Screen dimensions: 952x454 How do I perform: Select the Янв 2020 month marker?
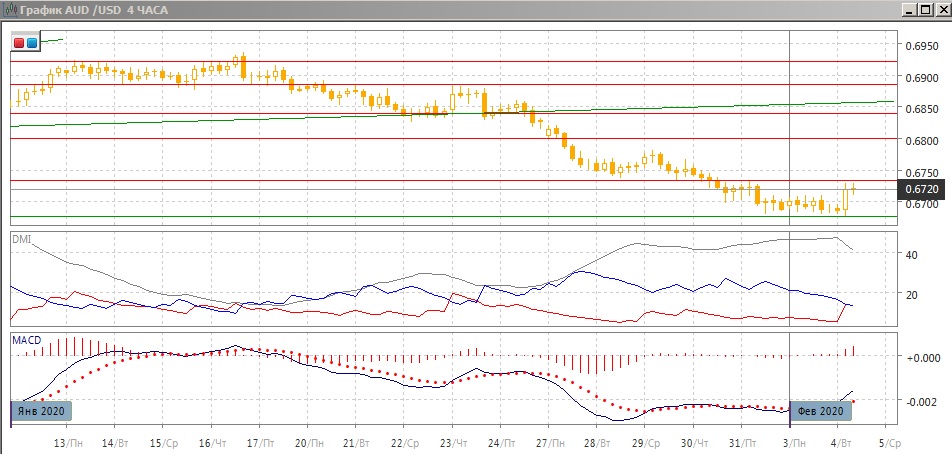(x=42, y=411)
